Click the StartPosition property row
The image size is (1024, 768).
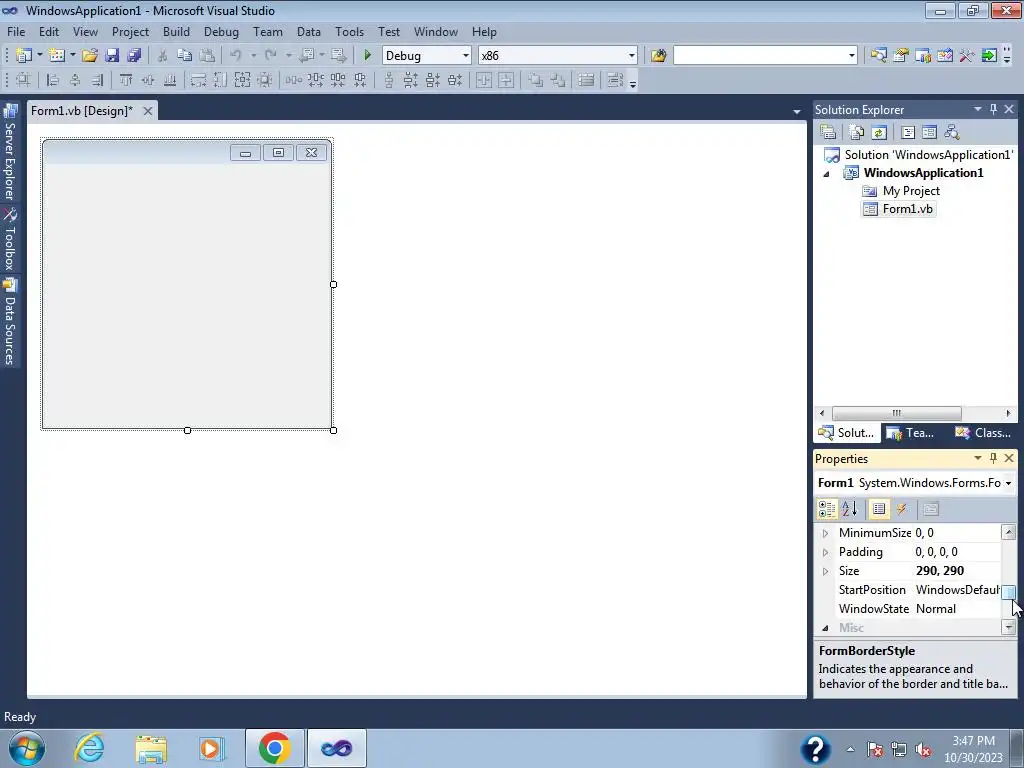[909, 590]
